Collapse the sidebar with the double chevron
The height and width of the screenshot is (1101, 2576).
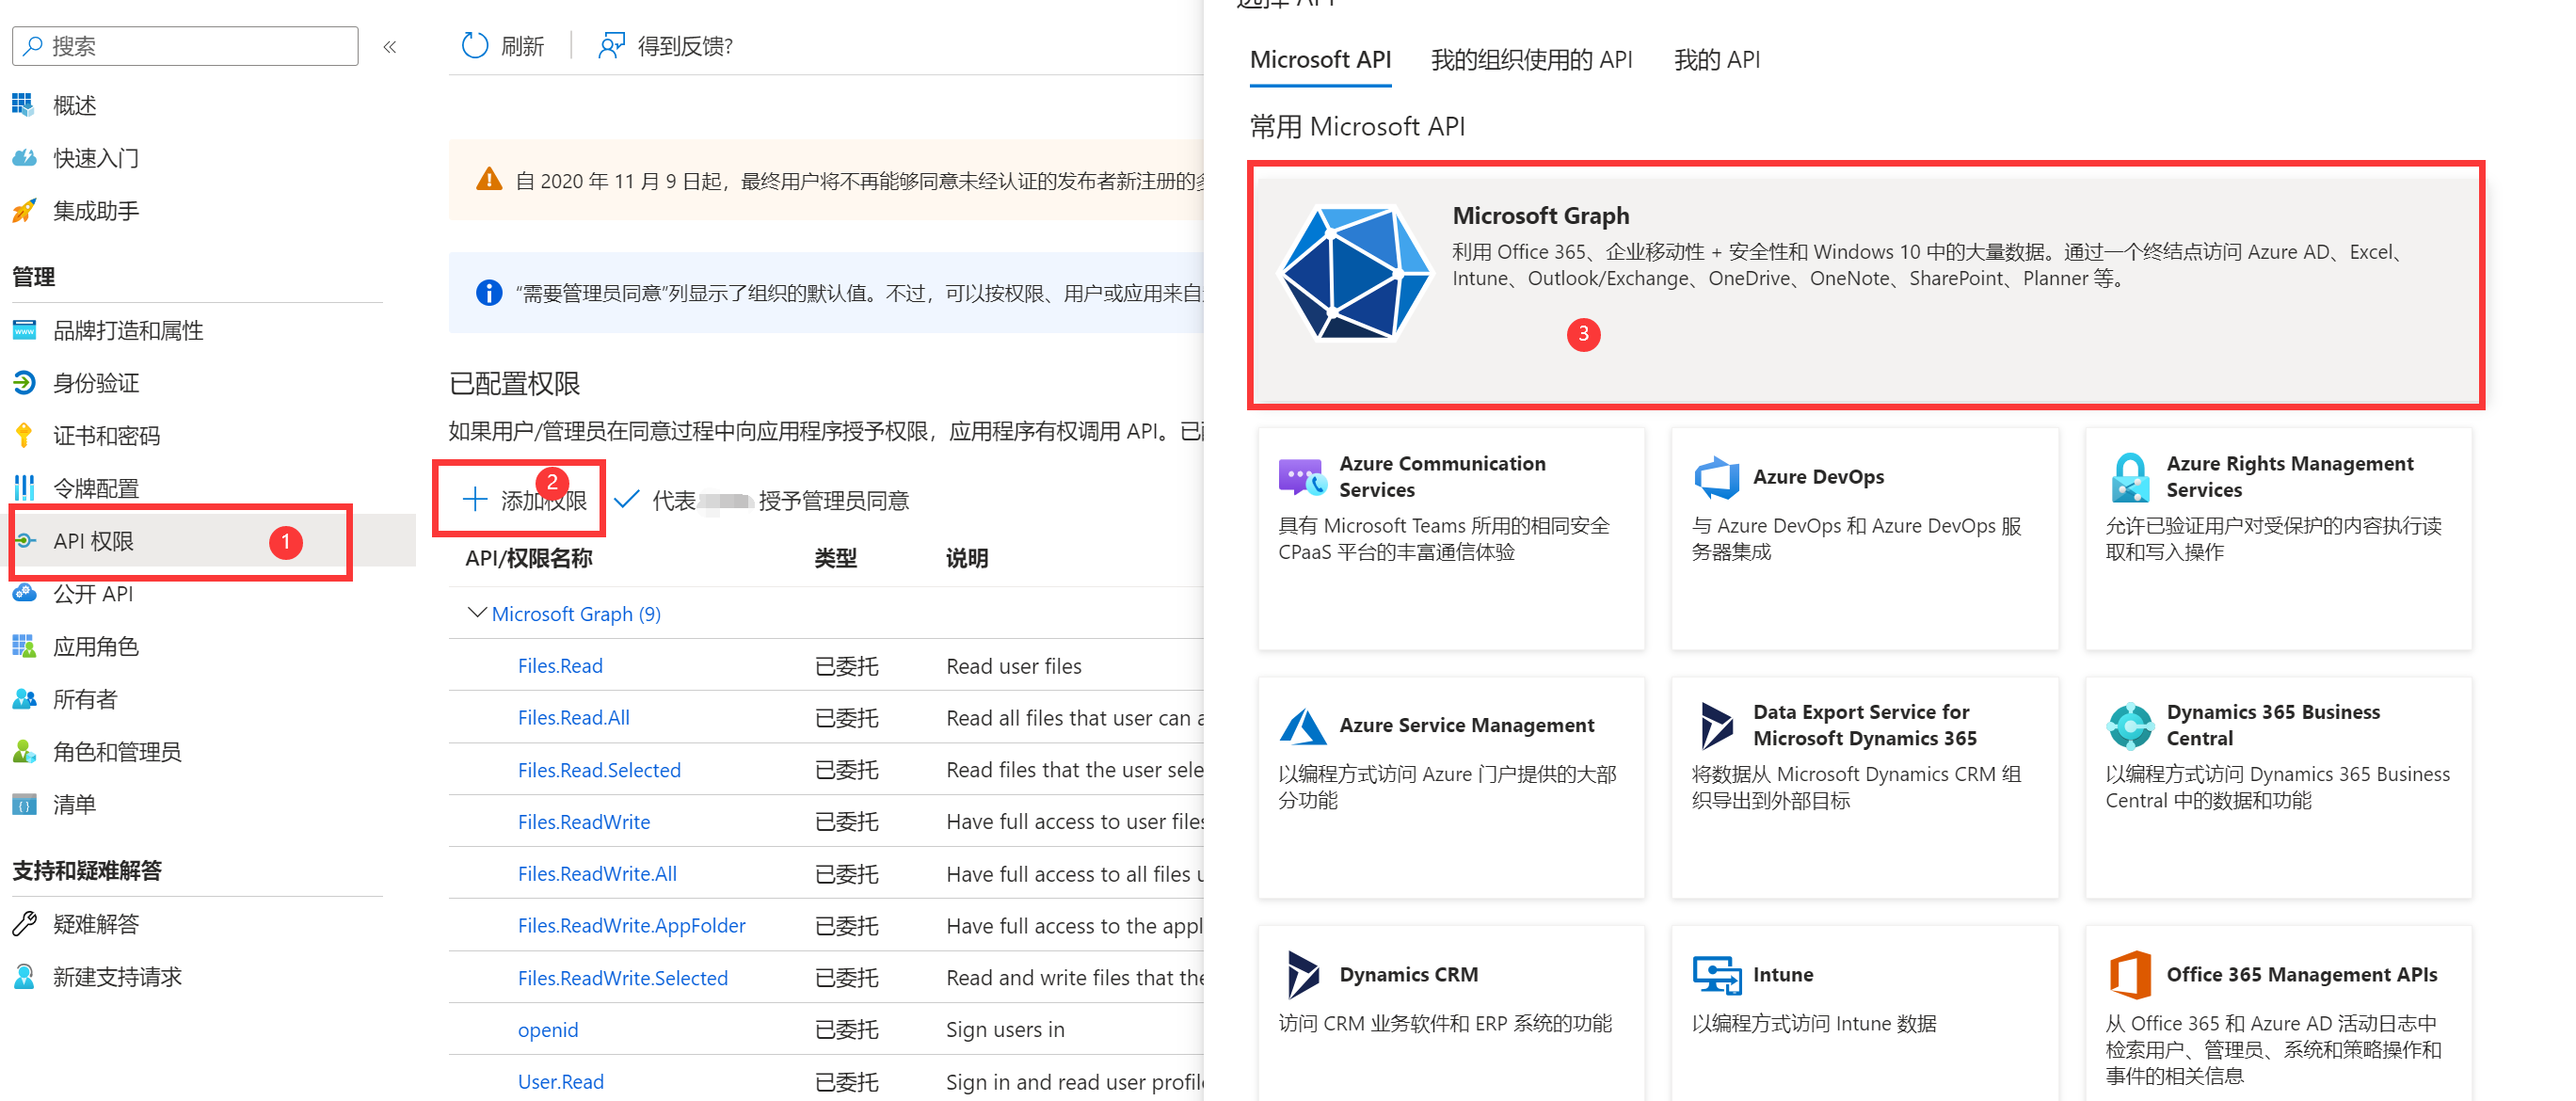pos(390,46)
